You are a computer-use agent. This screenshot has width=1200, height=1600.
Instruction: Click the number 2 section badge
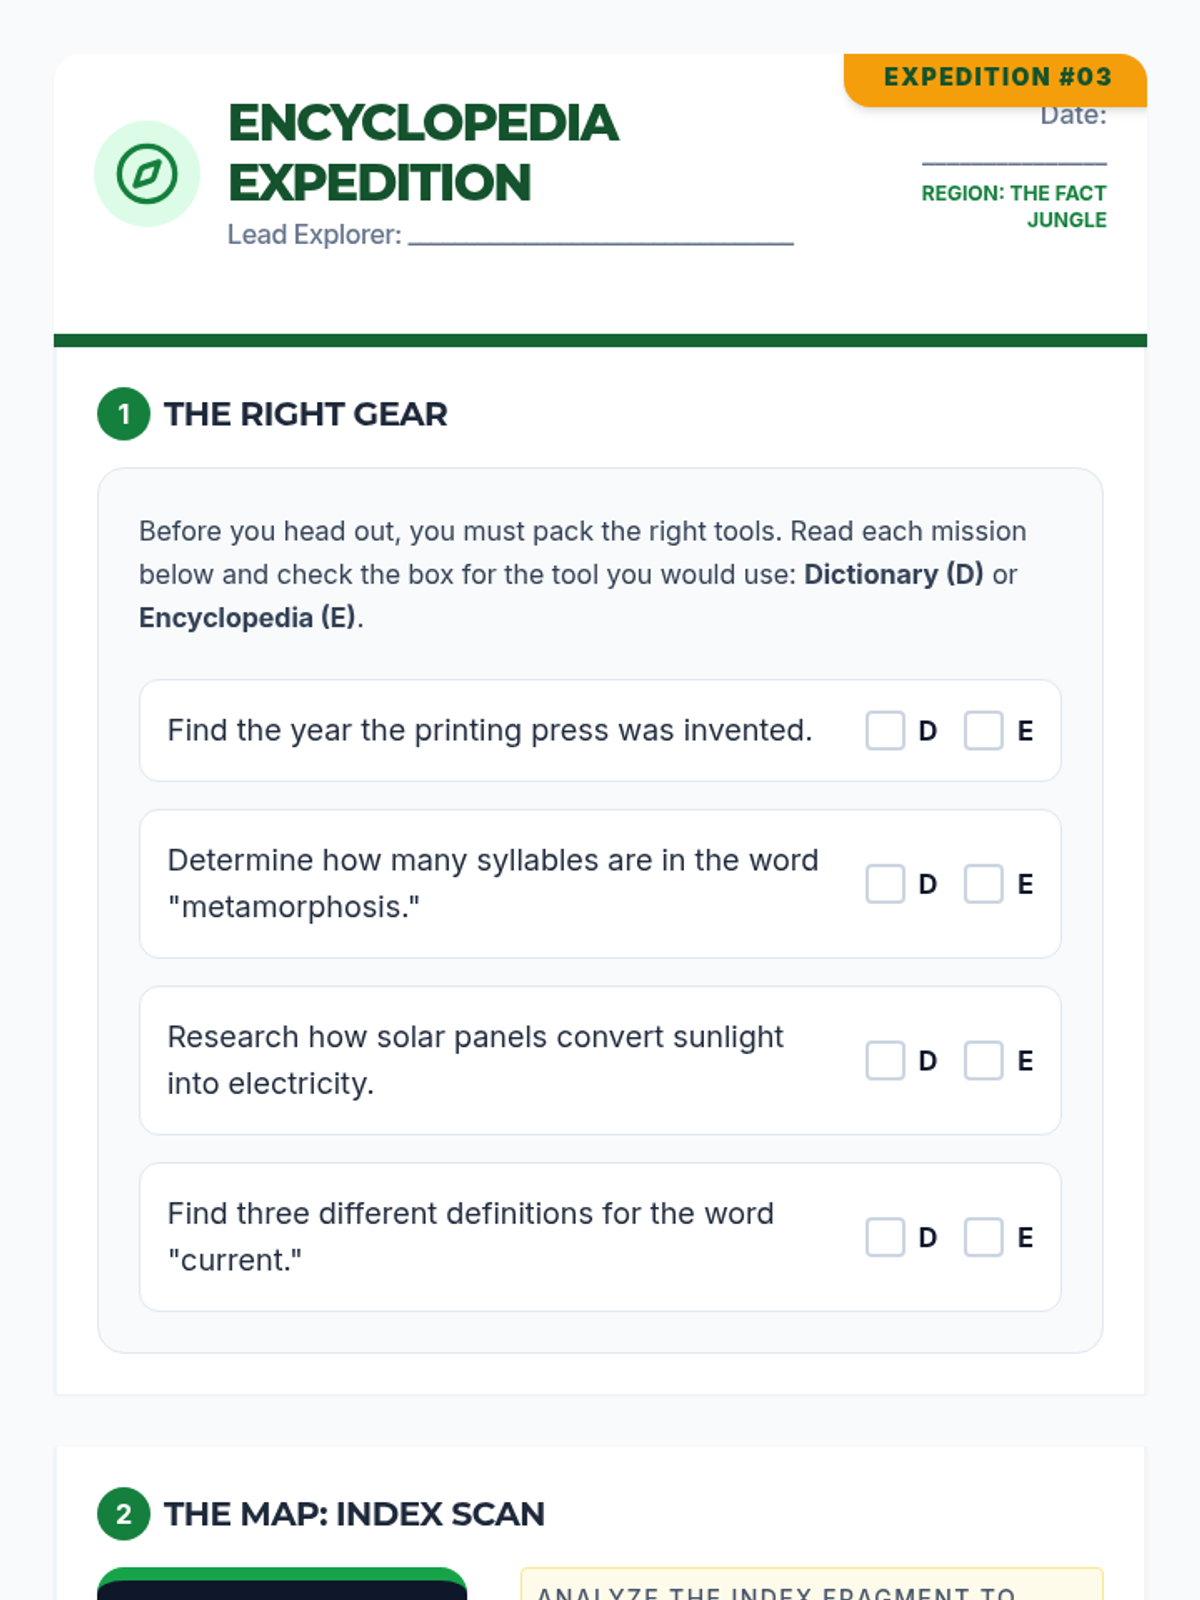(124, 1514)
